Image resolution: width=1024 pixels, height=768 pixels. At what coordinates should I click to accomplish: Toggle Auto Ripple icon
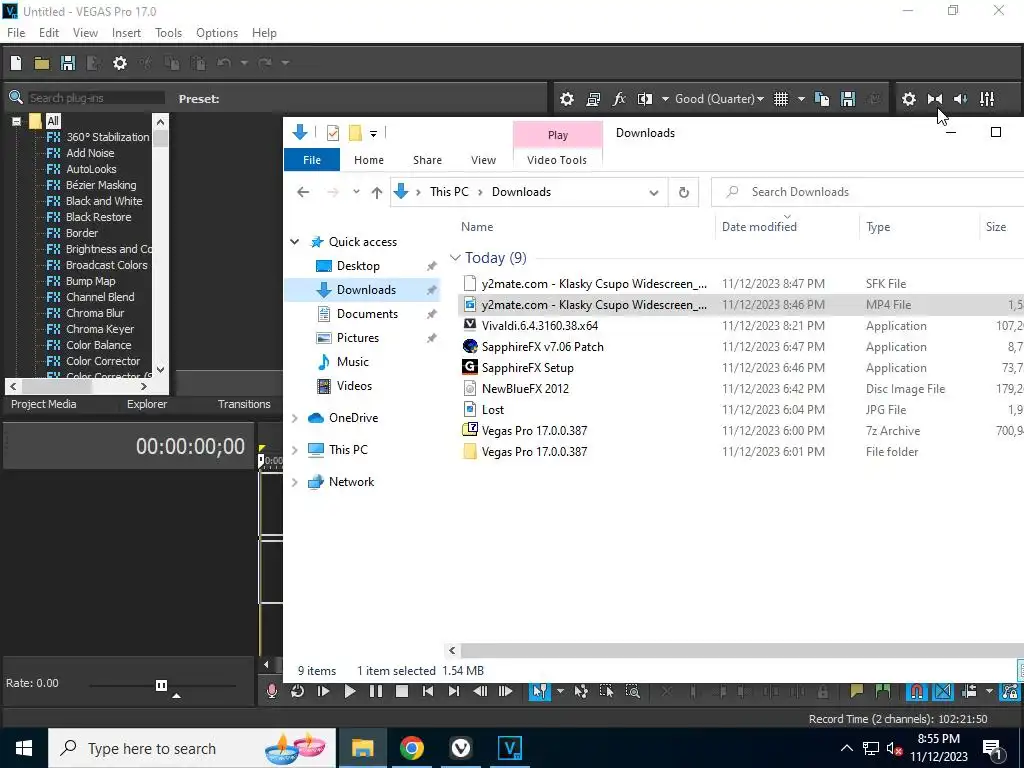click(x=969, y=691)
